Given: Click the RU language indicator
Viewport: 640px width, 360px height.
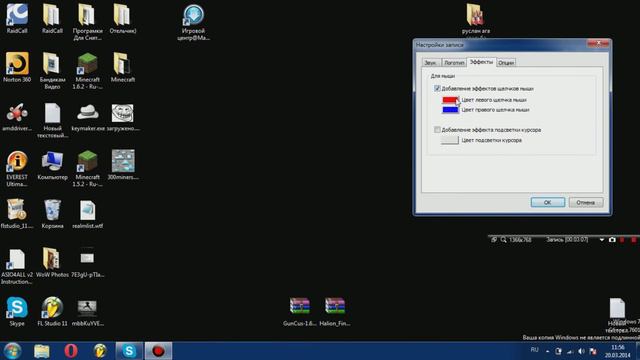Looking at the screenshot, I should click(x=534, y=350).
